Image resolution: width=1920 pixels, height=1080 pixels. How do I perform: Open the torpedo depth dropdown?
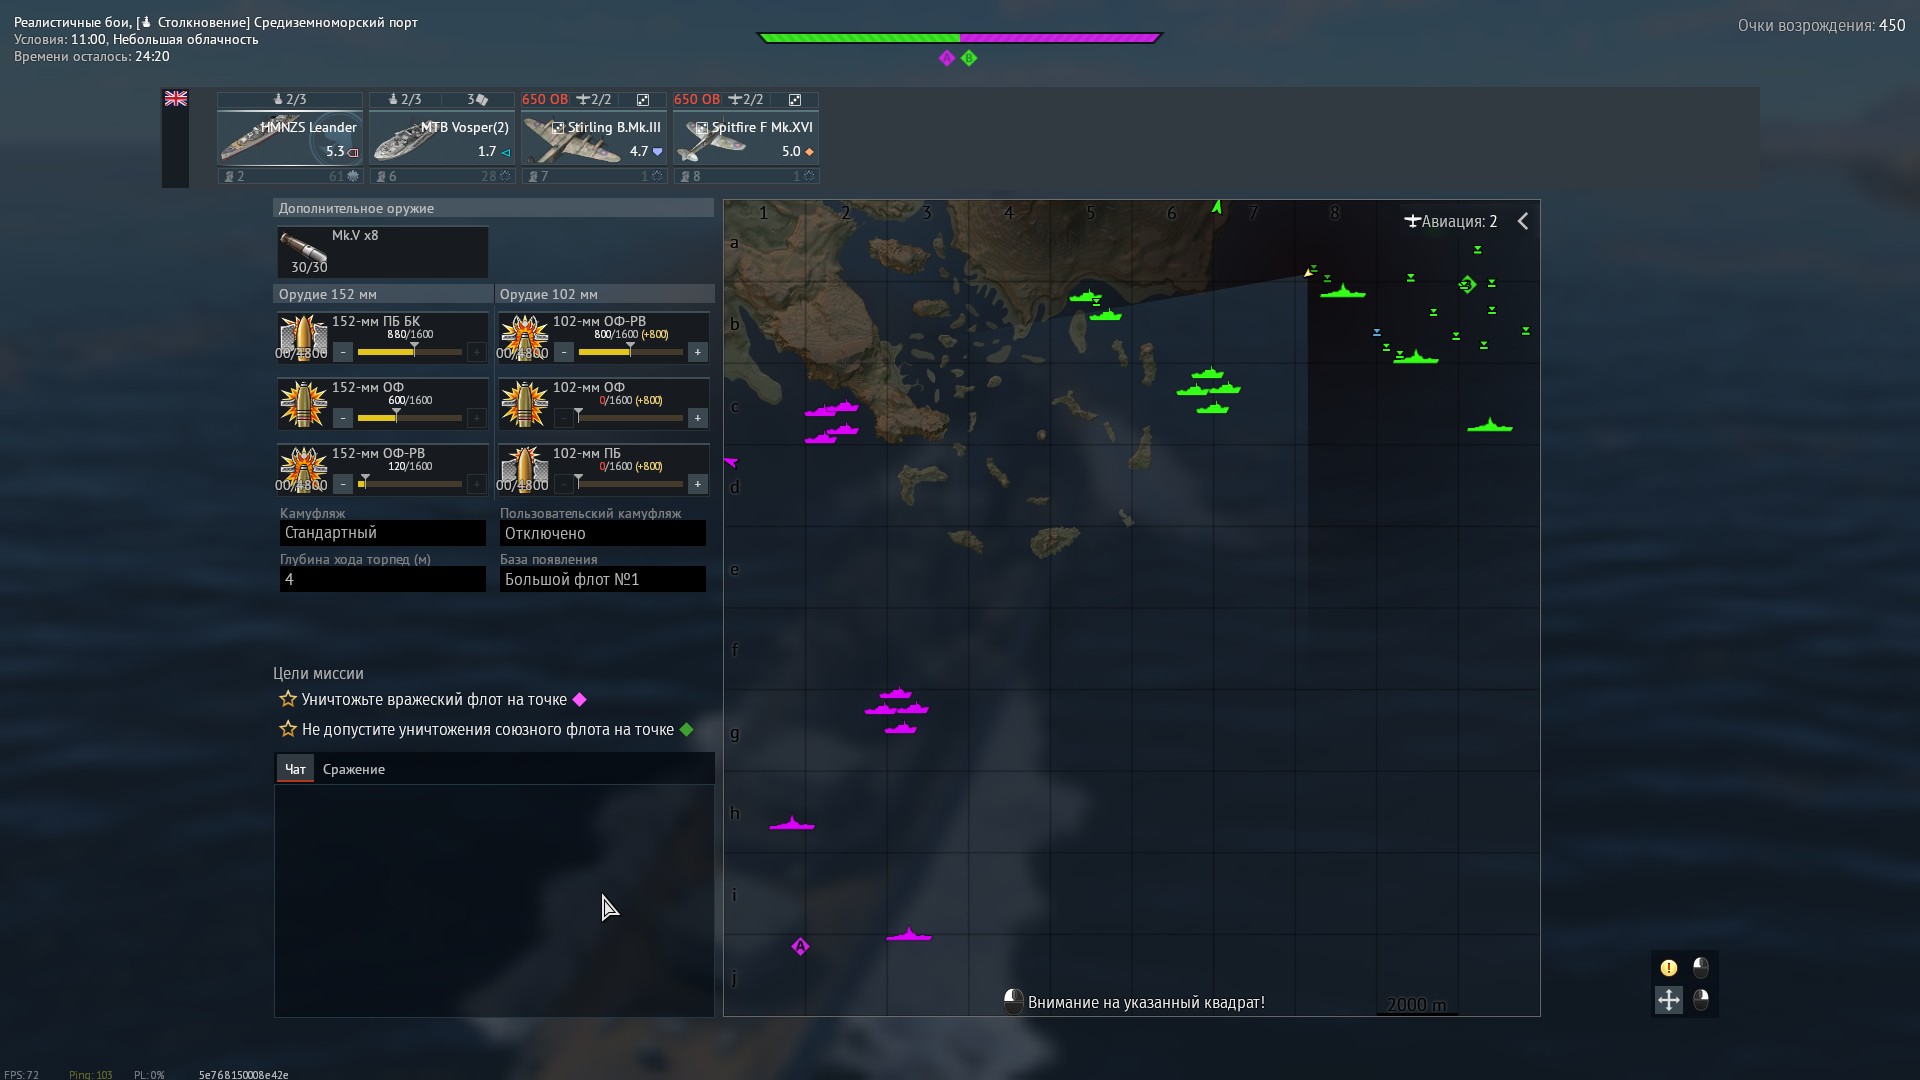(x=382, y=579)
